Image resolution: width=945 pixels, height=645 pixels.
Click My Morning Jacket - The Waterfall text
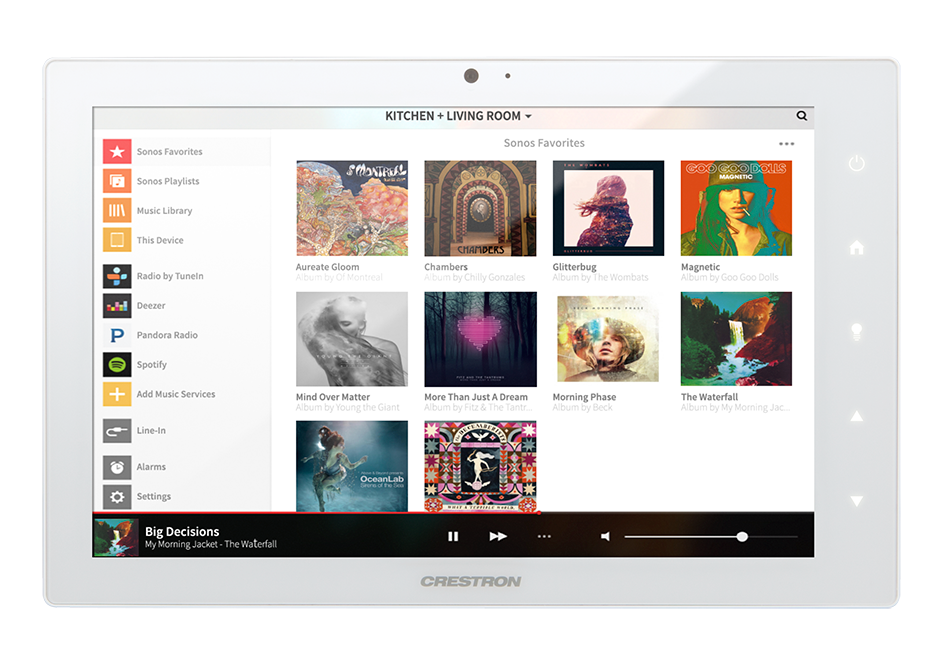tap(211, 544)
